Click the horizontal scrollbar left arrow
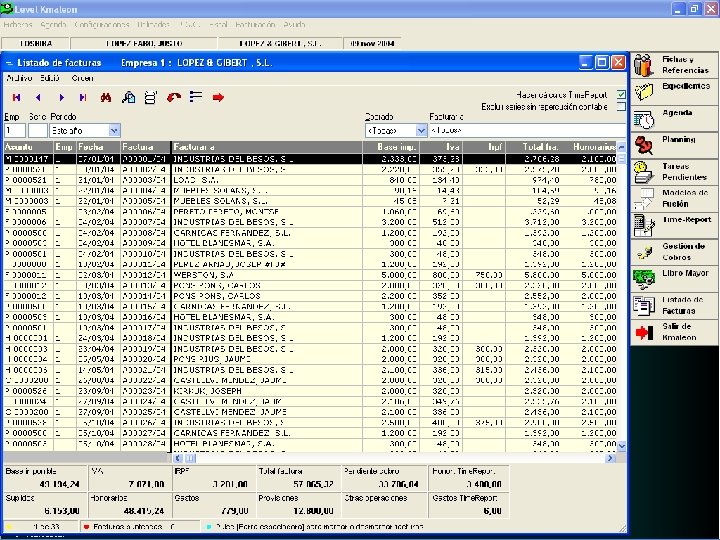Screen dimensions: 720x540 coord(178,458)
